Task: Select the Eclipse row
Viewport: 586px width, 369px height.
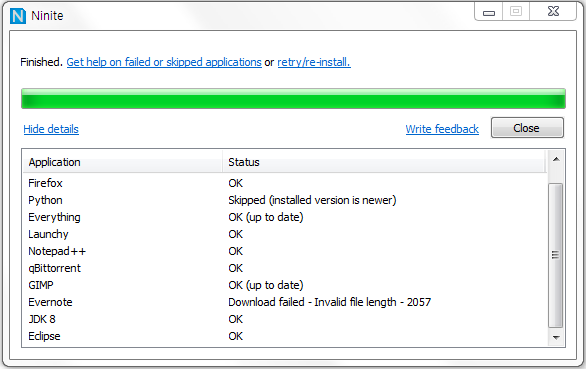Action: (284, 336)
